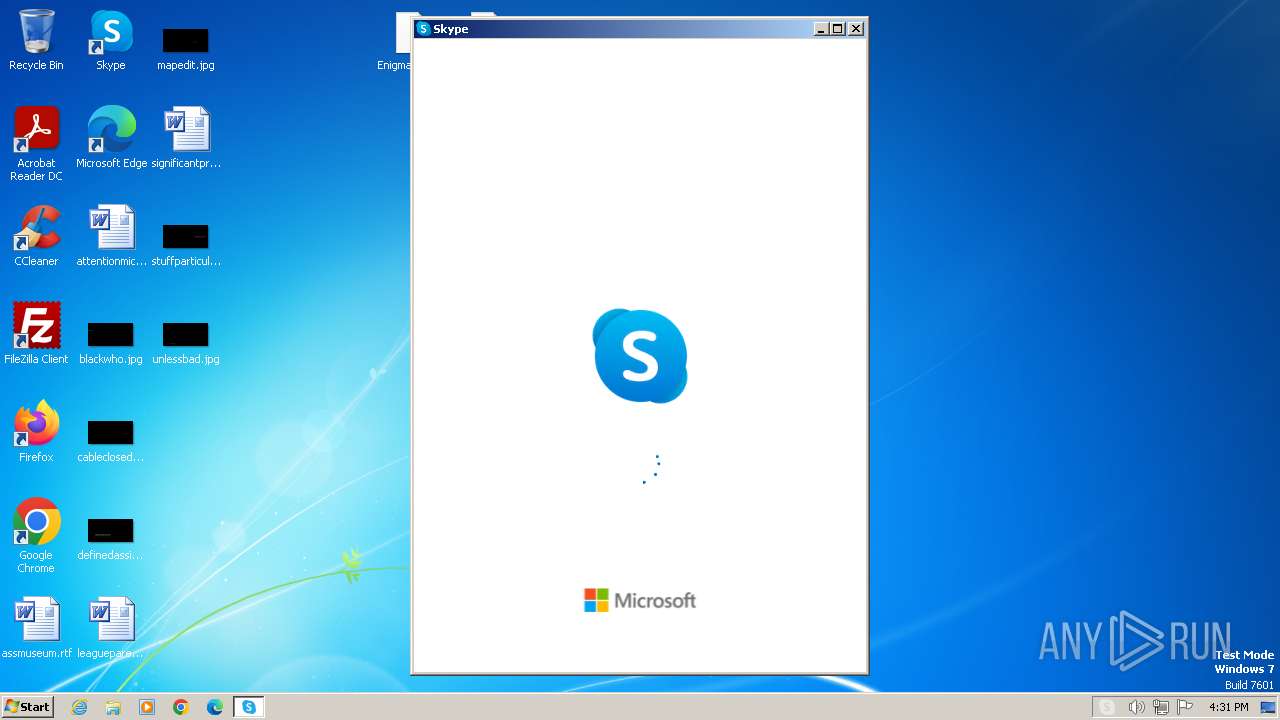Launch CCleaner from the desktop

pyautogui.click(x=36, y=236)
